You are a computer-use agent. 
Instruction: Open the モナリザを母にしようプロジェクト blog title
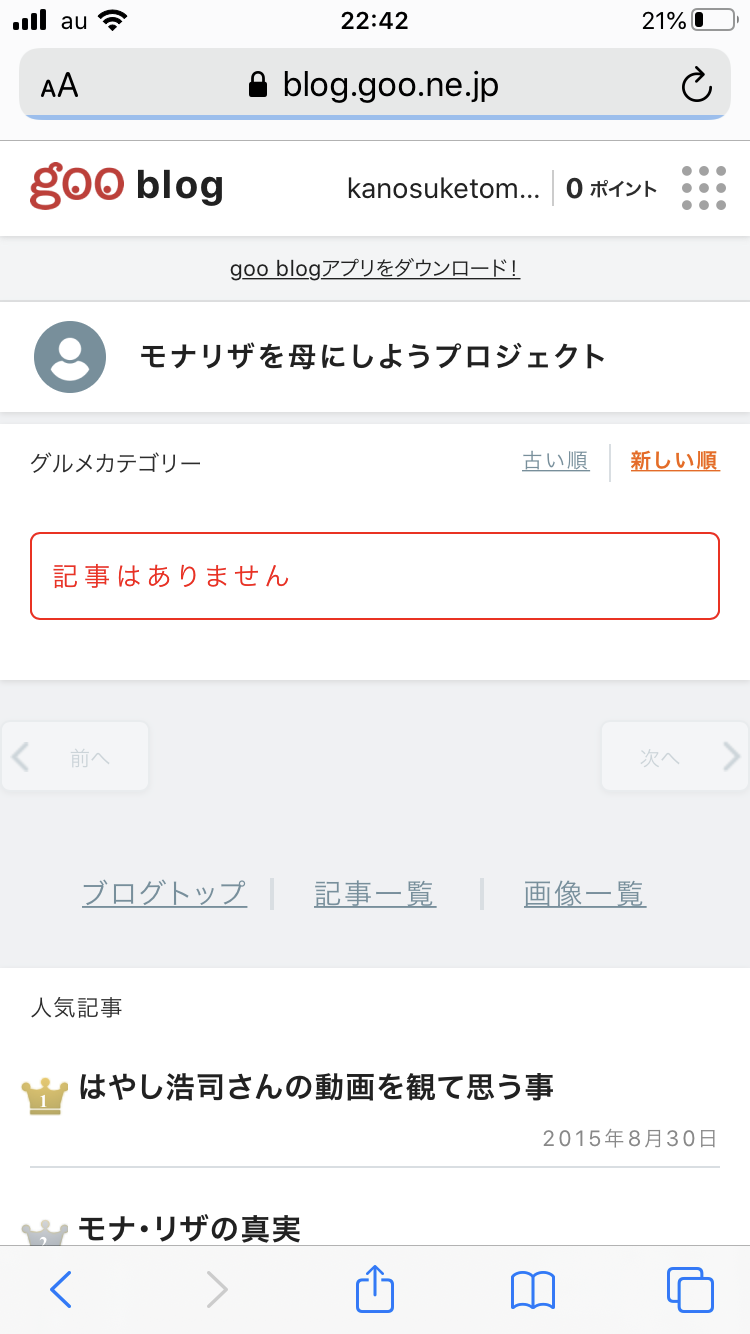pyautogui.click(x=373, y=357)
